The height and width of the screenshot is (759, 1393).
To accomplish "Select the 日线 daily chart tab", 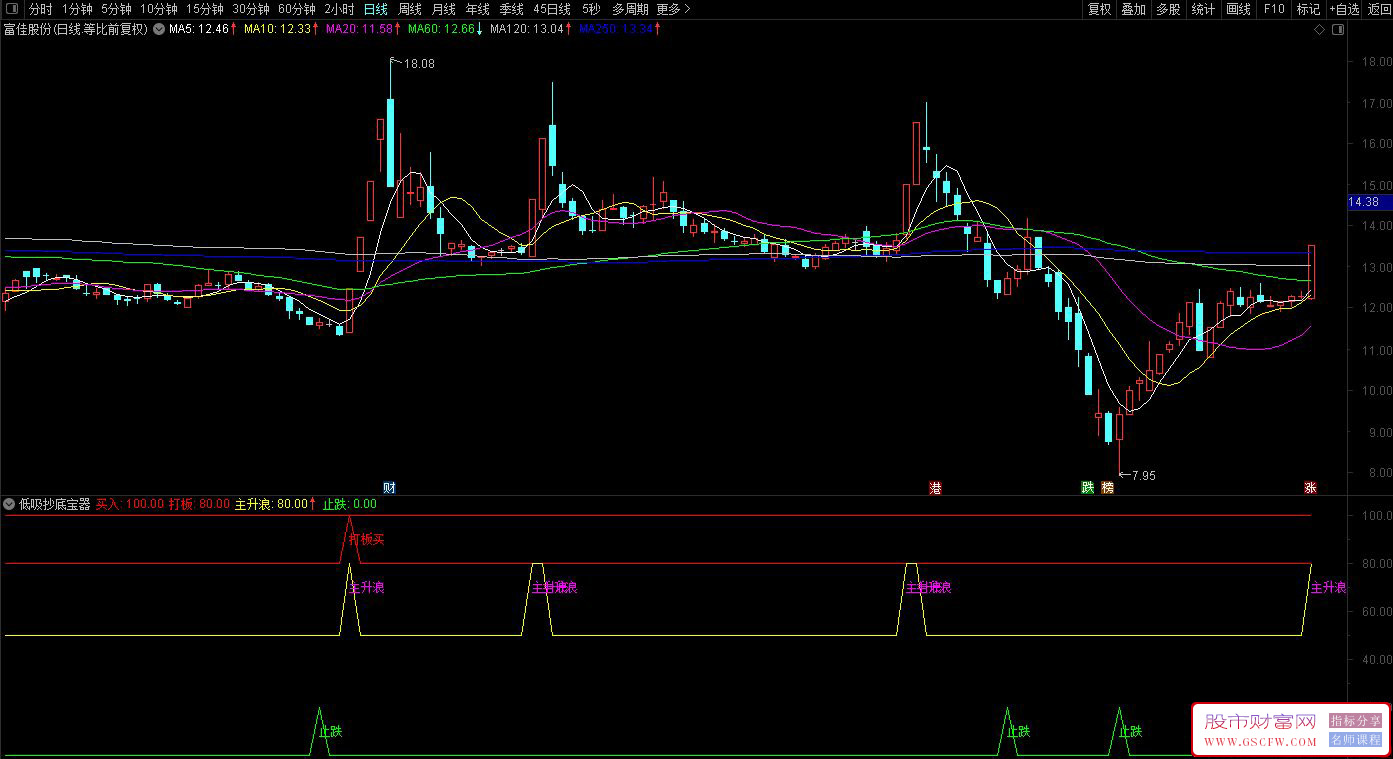I will pyautogui.click(x=376, y=9).
